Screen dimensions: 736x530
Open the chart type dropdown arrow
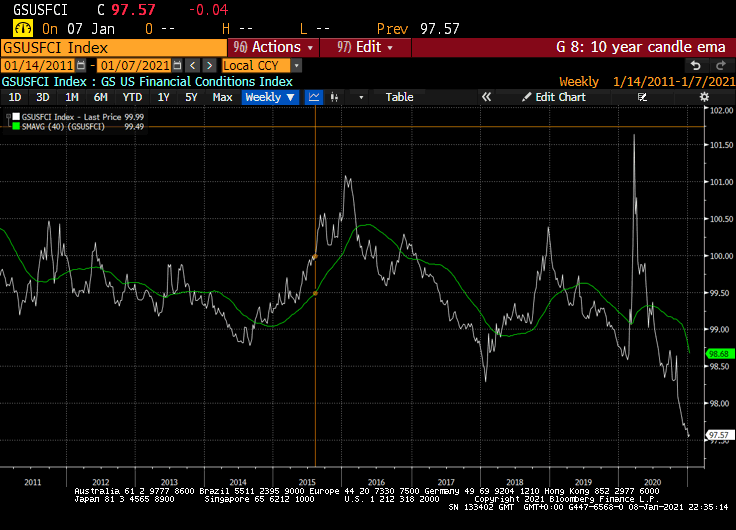360,97
